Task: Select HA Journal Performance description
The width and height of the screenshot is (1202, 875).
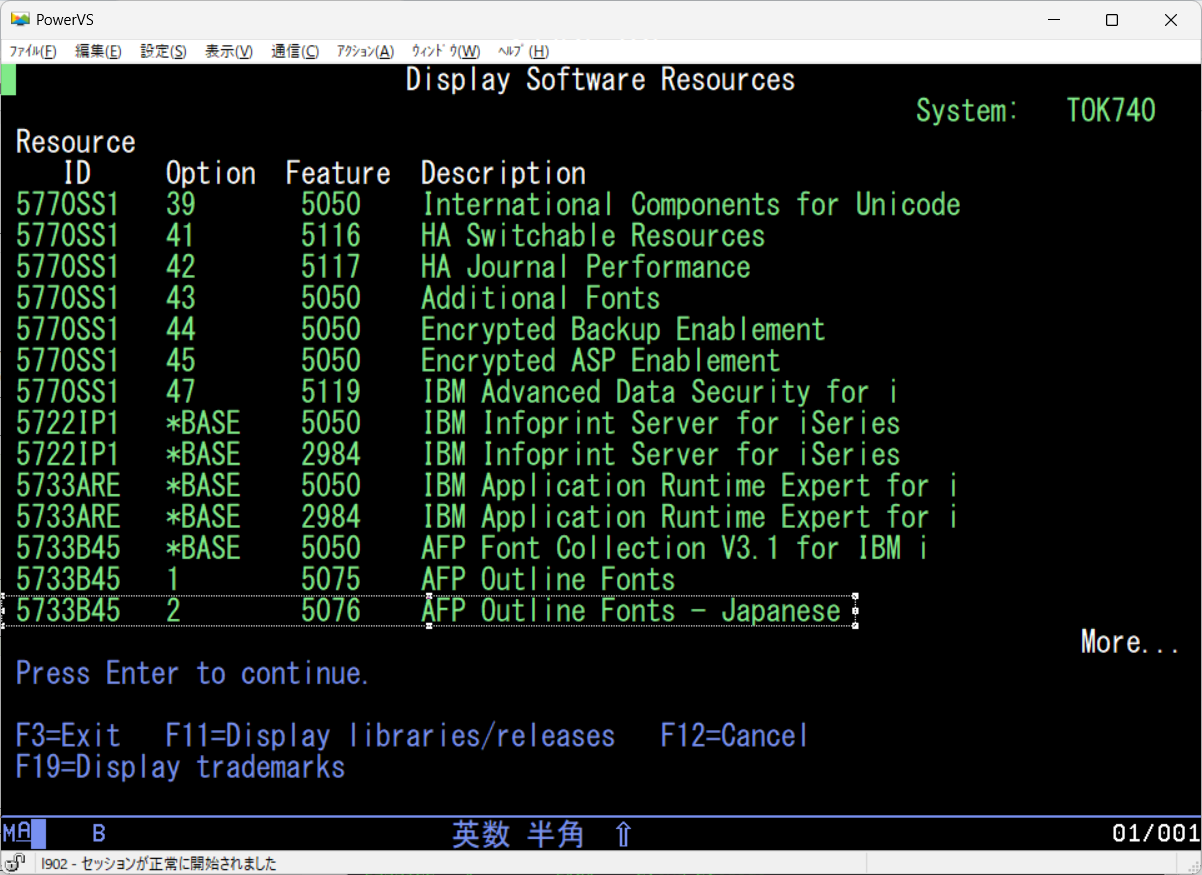Action: click(586, 267)
